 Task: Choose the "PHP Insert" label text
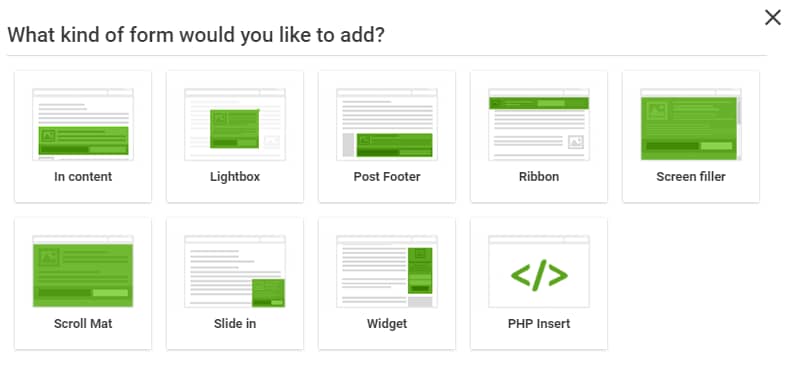tap(539, 323)
